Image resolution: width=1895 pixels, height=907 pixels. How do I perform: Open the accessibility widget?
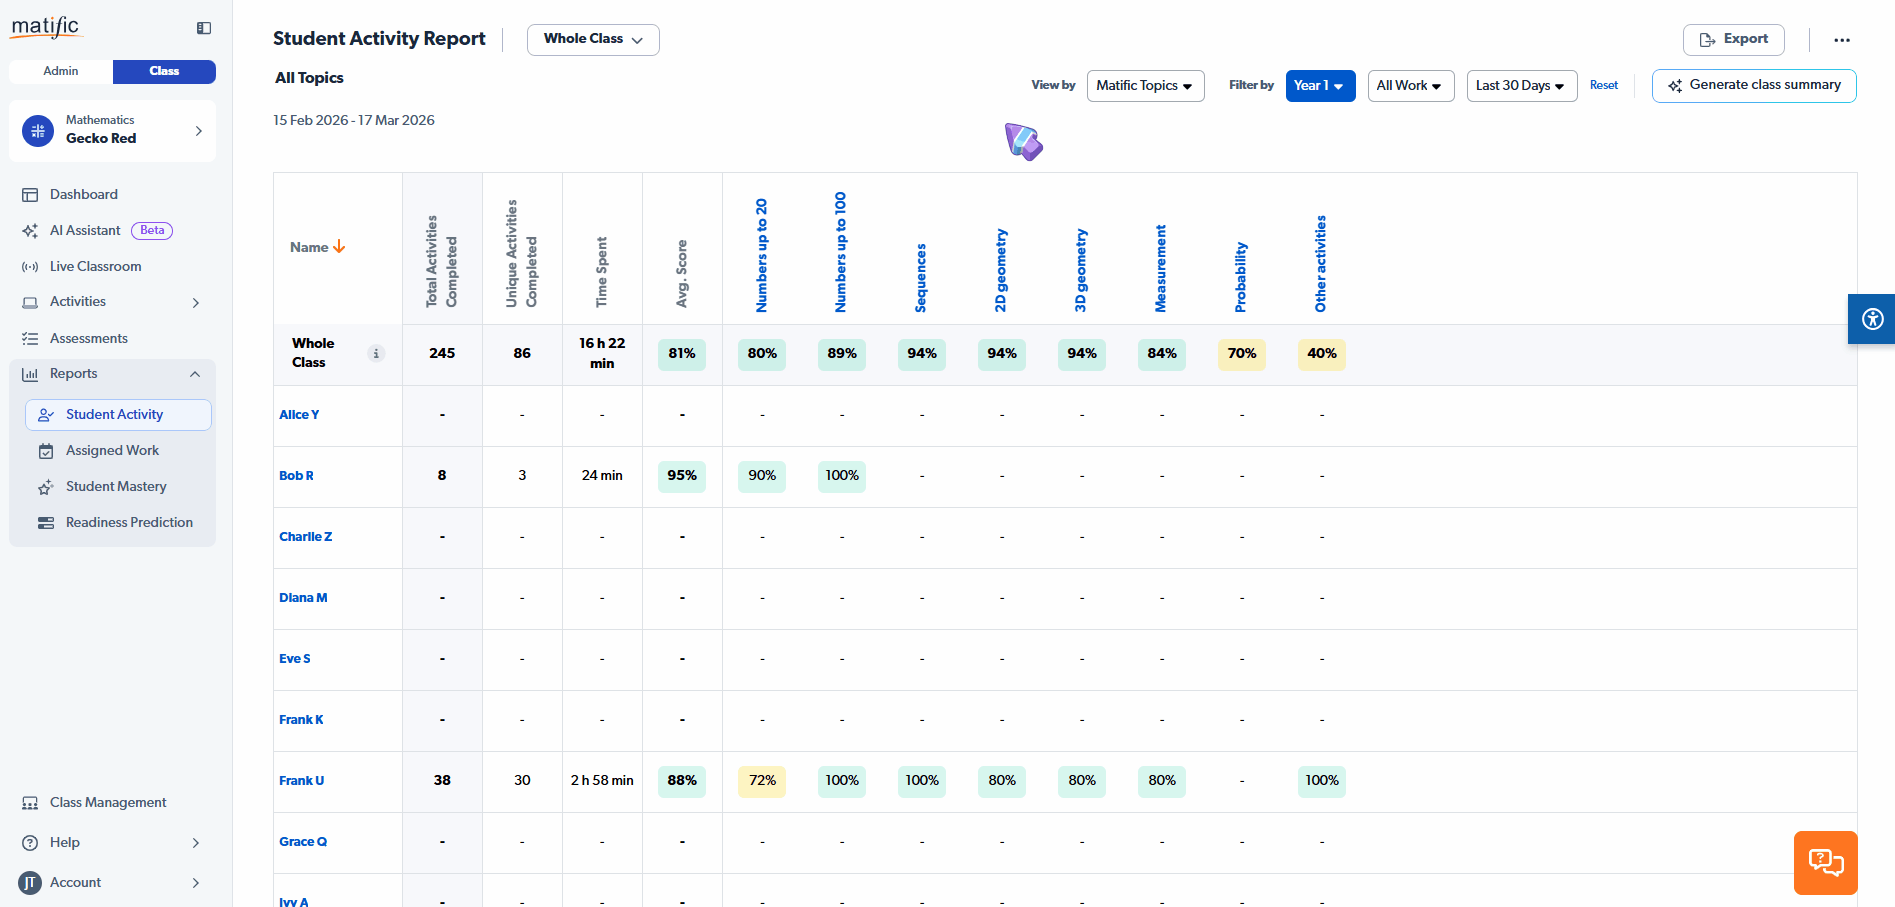click(1872, 319)
